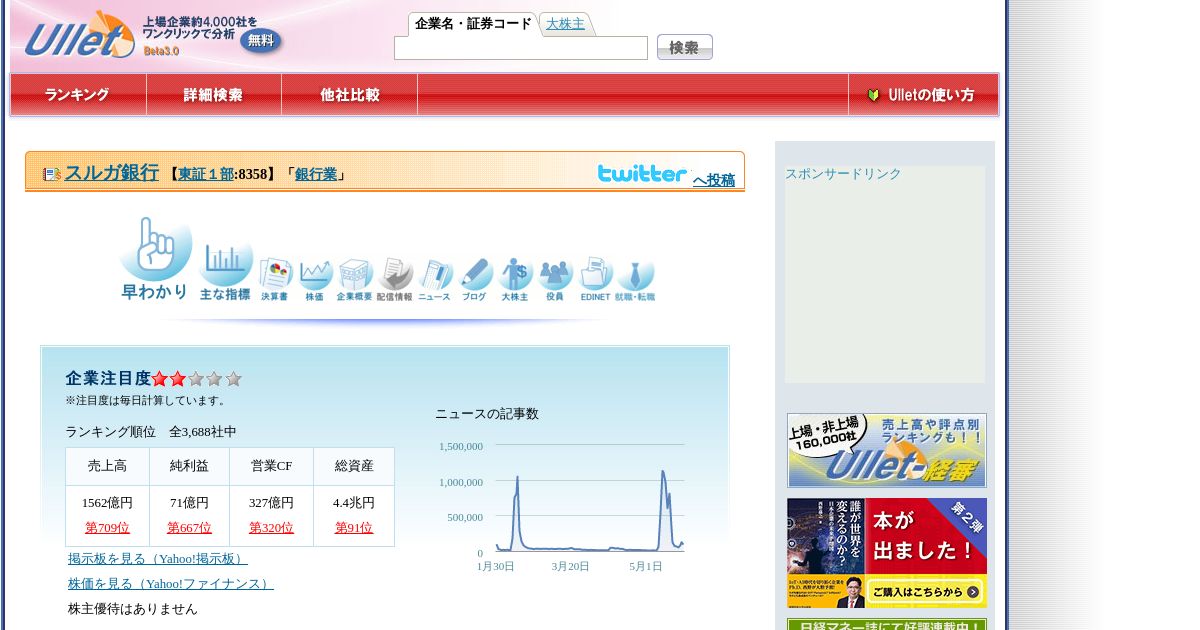This screenshot has width=1200, height=630.
Task: Open the 第320位 operating CF ranking link
Action: click(271, 528)
